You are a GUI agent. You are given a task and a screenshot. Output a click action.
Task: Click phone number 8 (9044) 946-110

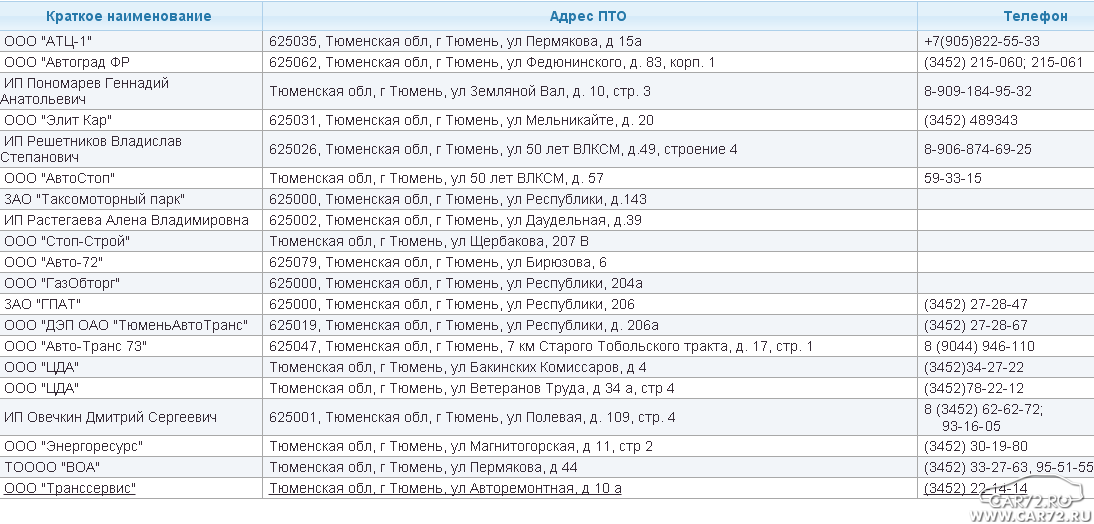979,346
